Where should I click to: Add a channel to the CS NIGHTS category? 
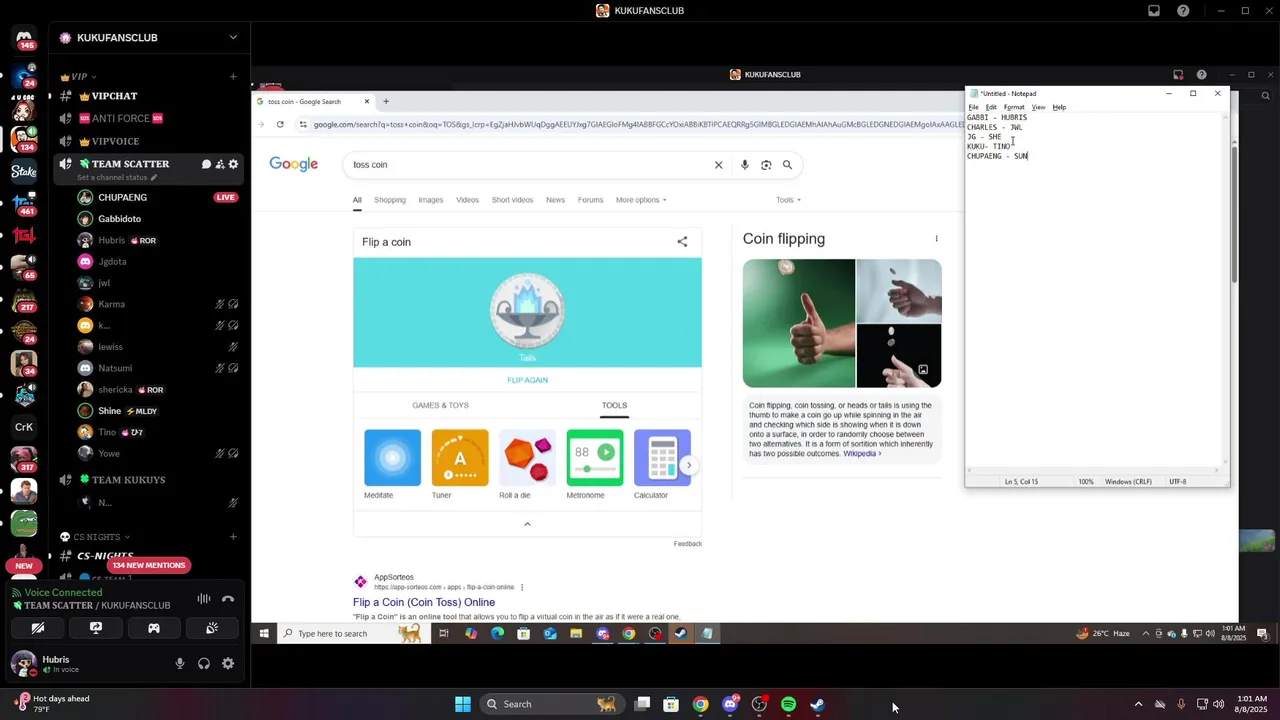[233, 537]
